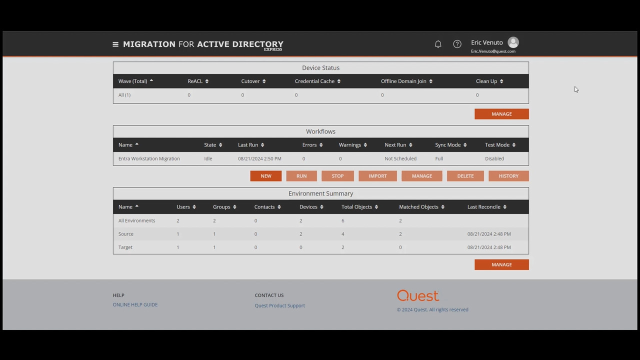The image size is (640, 360).
Task: Sort Device Status by Wave (Total)
Action: click(136, 81)
